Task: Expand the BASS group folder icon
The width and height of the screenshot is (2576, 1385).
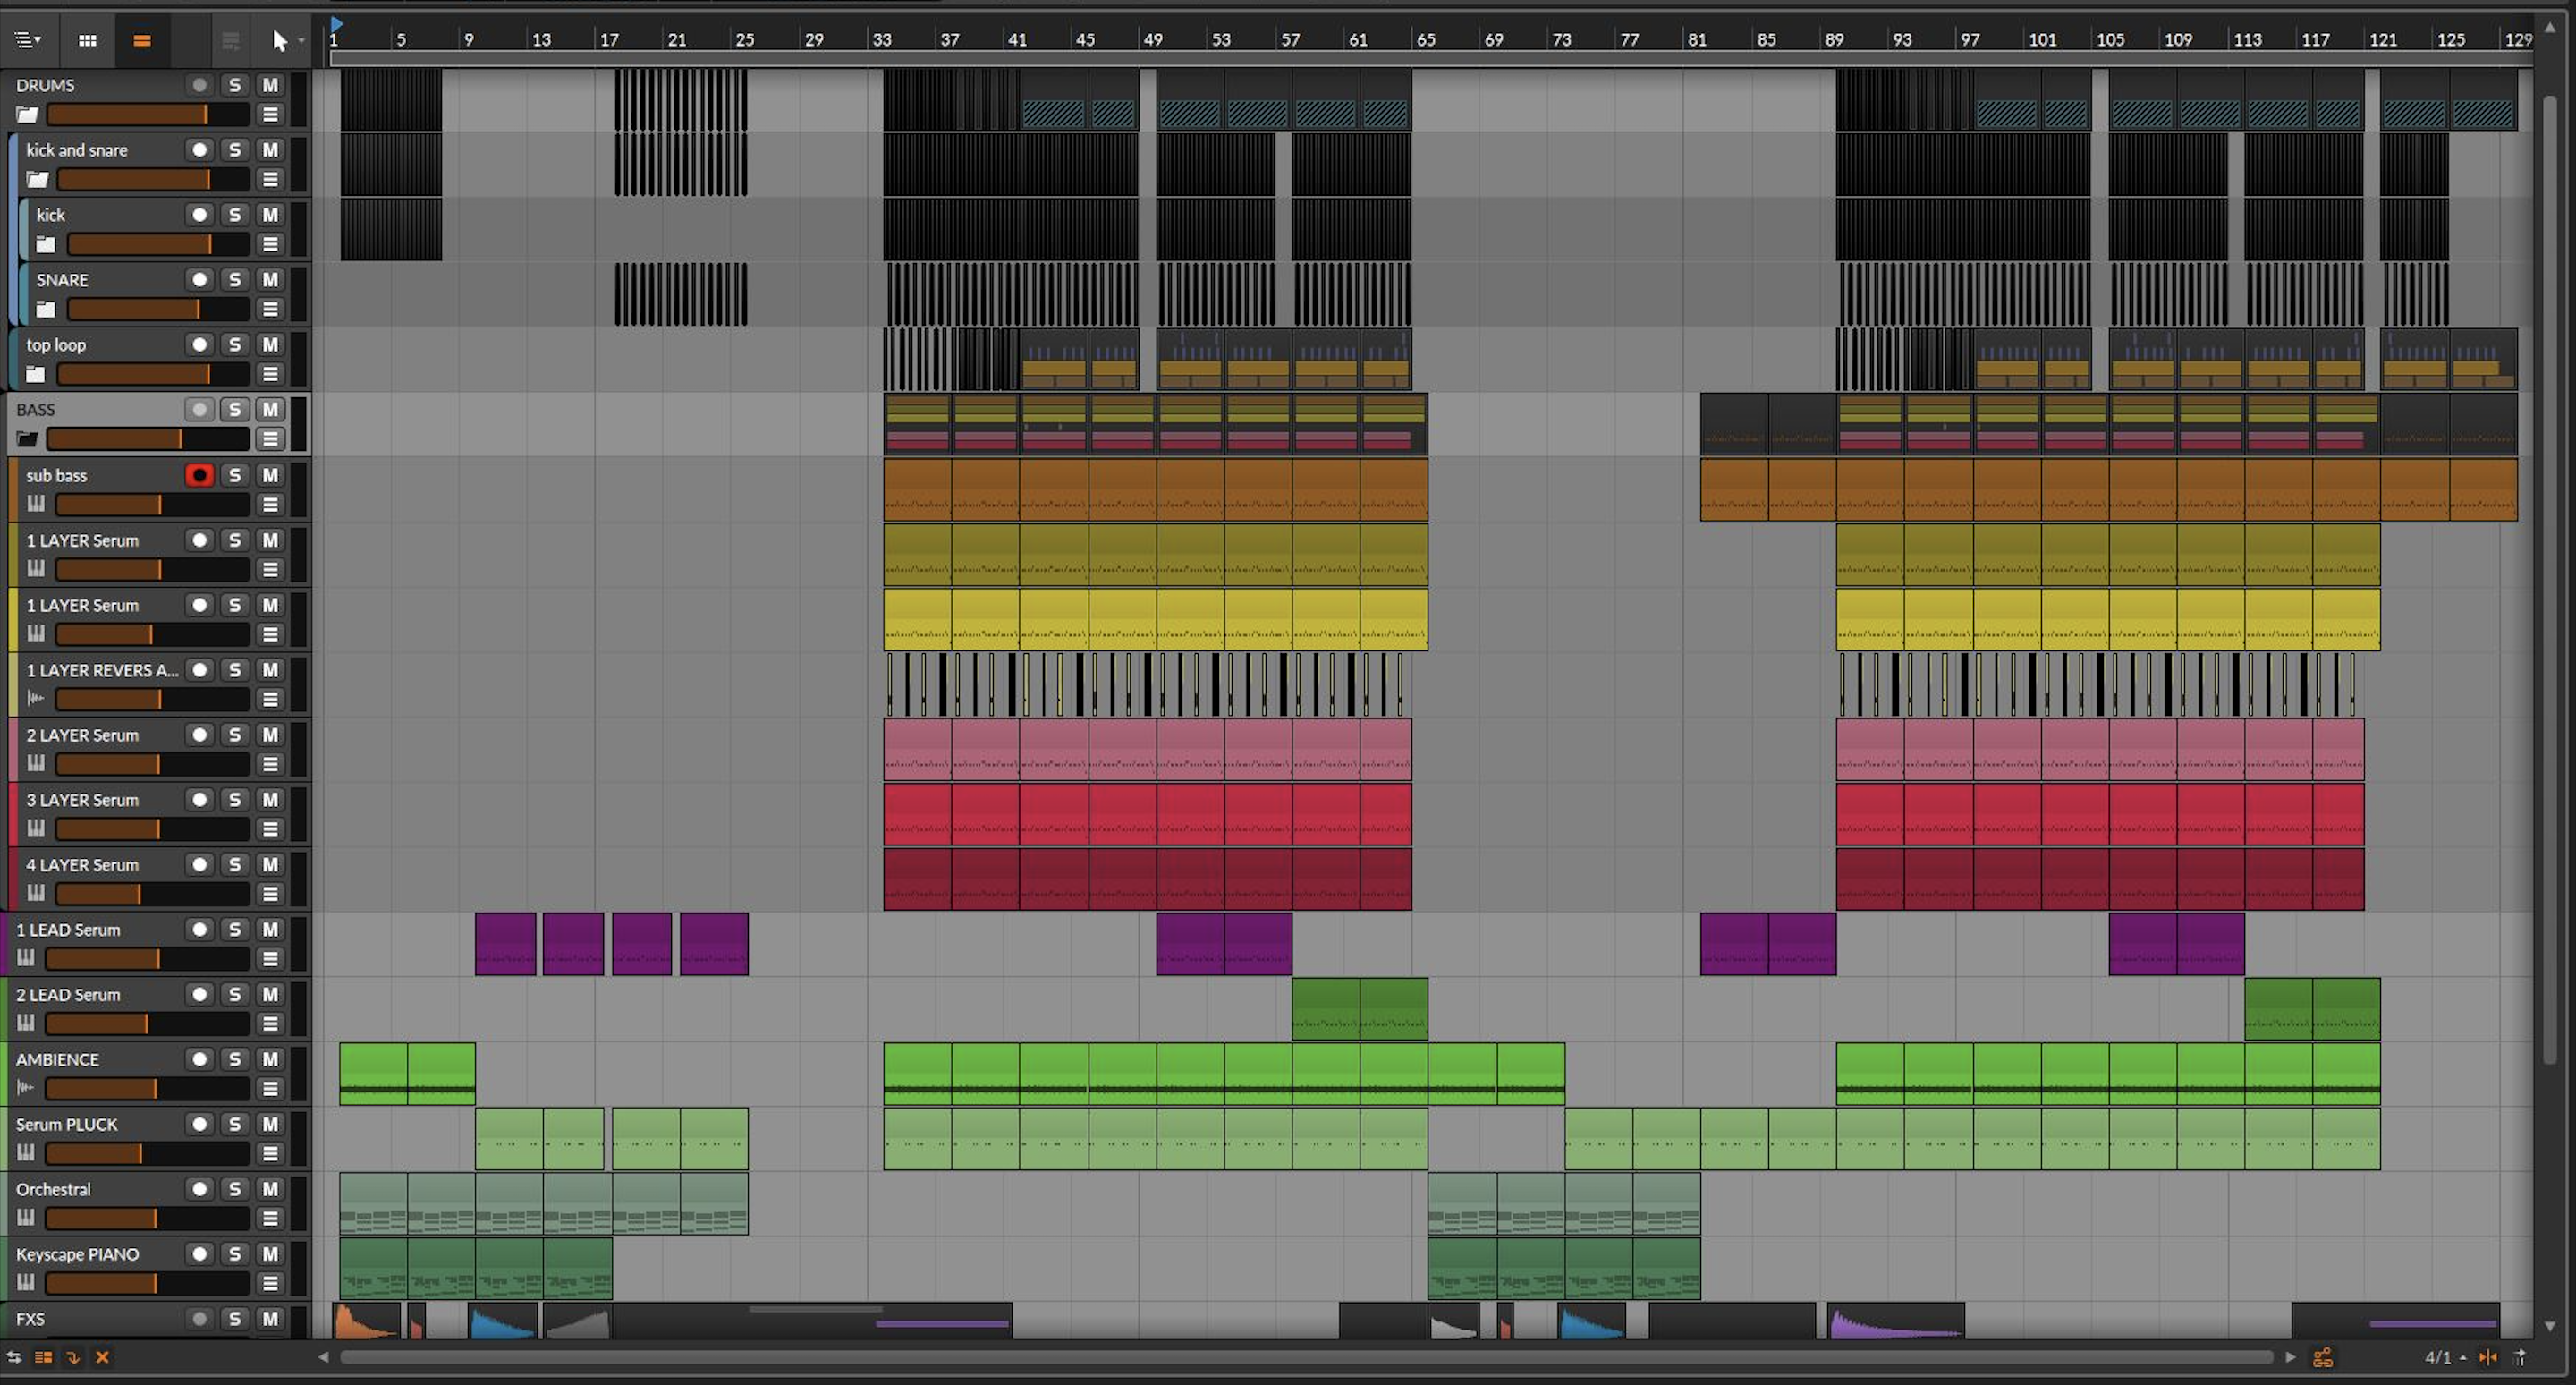Action: click(x=27, y=439)
